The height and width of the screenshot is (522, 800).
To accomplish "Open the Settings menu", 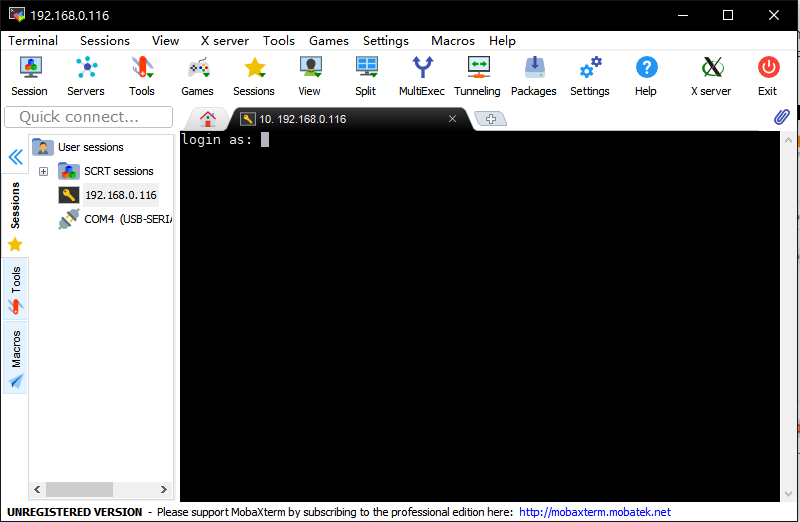I will pyautogui.click(x=386, y=41).
